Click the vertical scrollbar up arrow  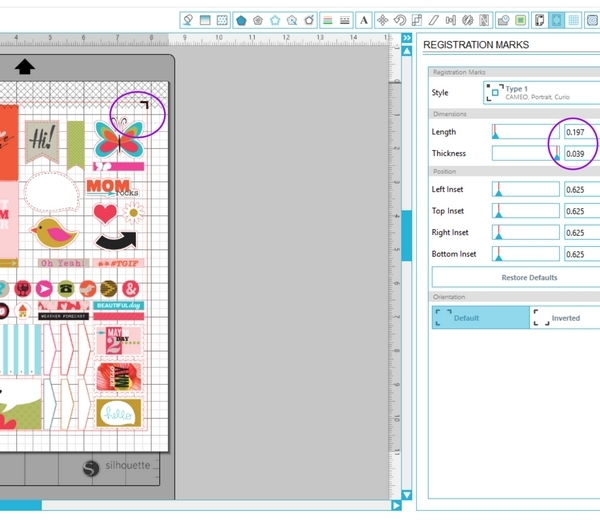pyautogui.click(x=407, y=51)
